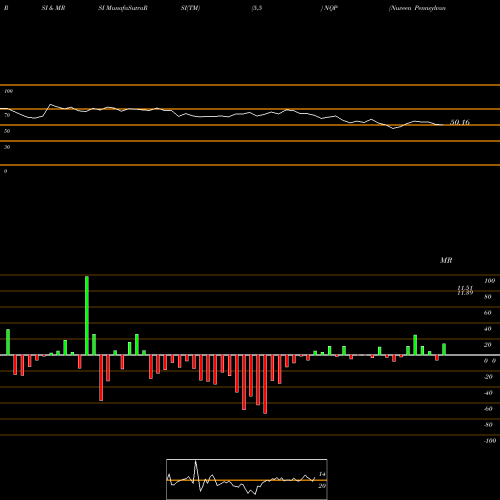The image size is (500, 500).
Task: Click the -40 label on MR axis
Action: 488,393
